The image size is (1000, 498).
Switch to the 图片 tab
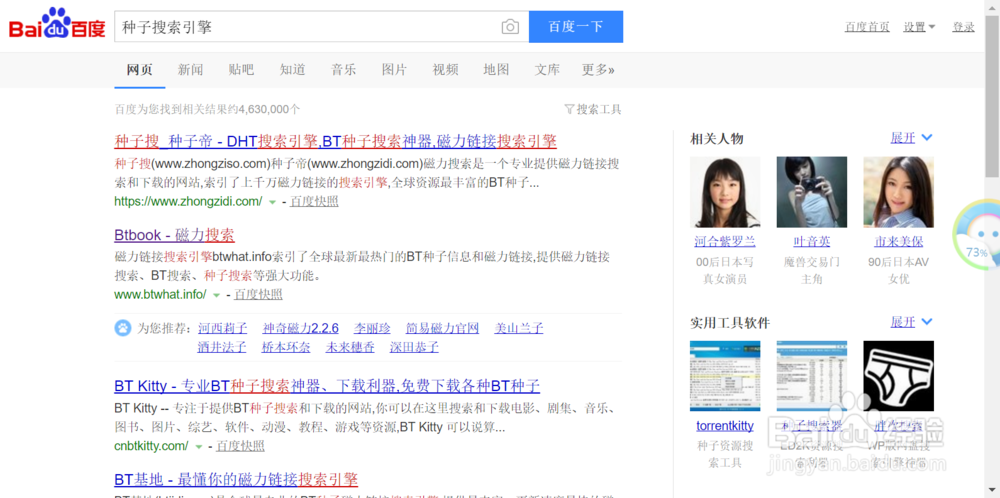[x=394, y=70]
